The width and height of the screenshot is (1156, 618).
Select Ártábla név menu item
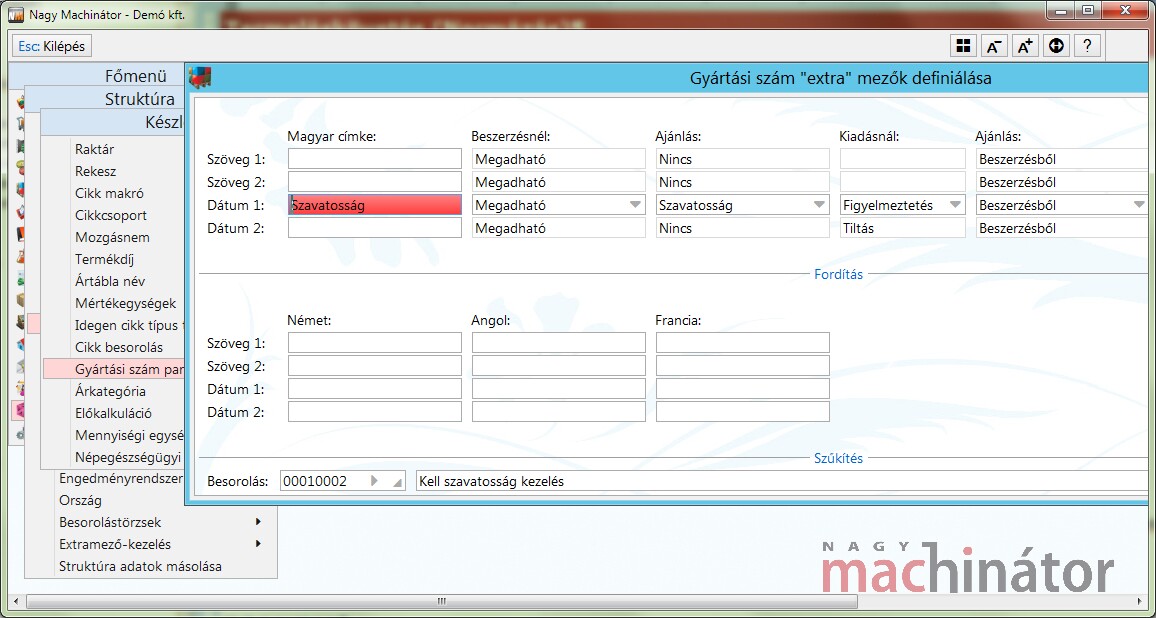pos(110,281)
